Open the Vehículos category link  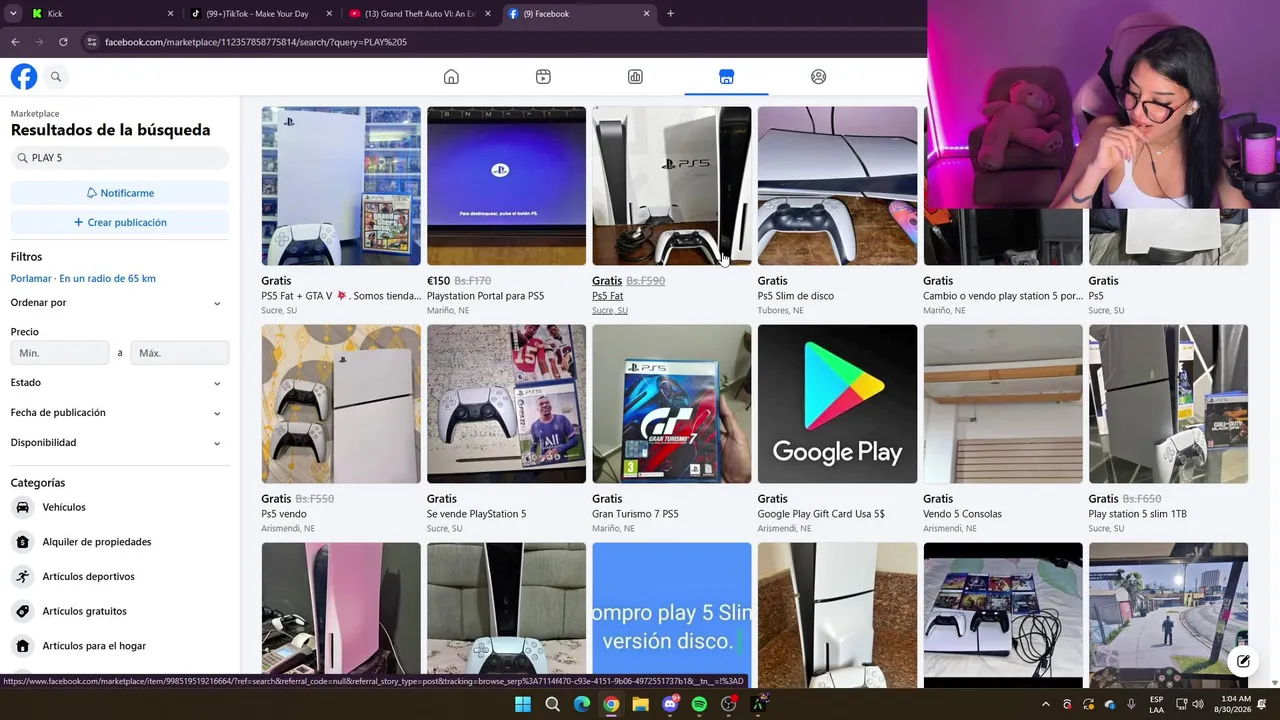[64, 507]
